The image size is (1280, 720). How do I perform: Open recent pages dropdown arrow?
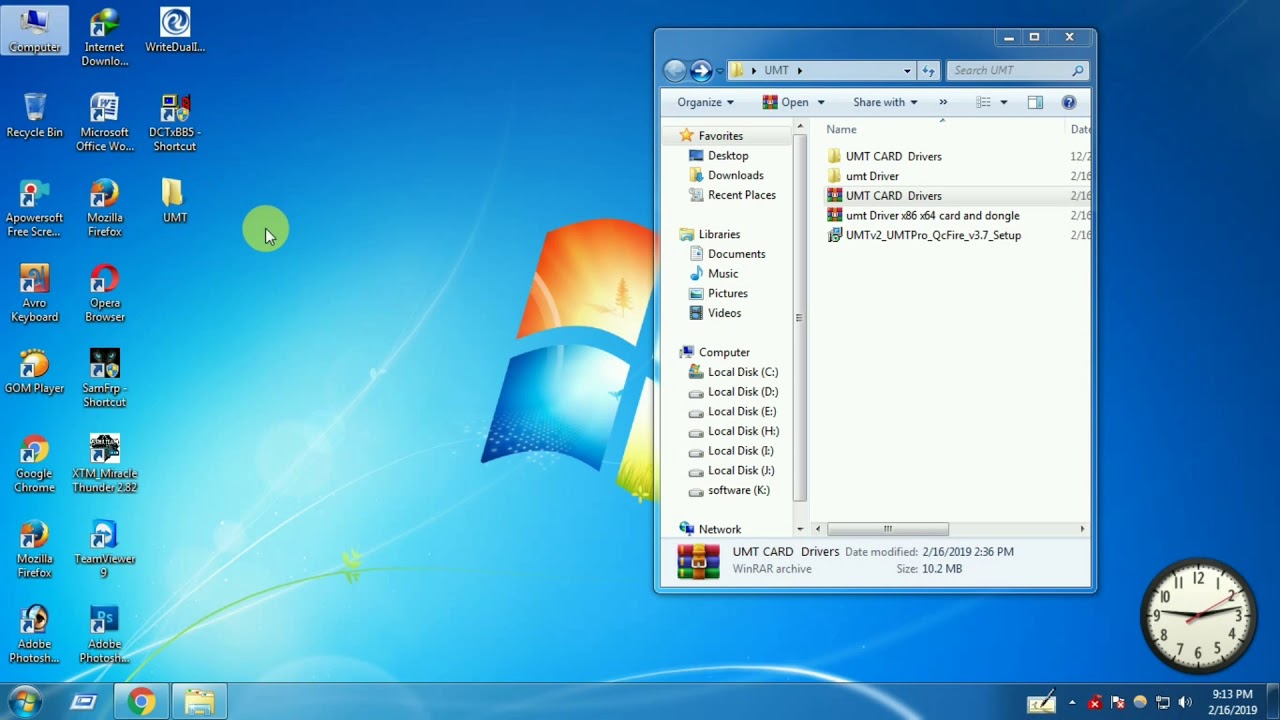click(x=719, y=71)
